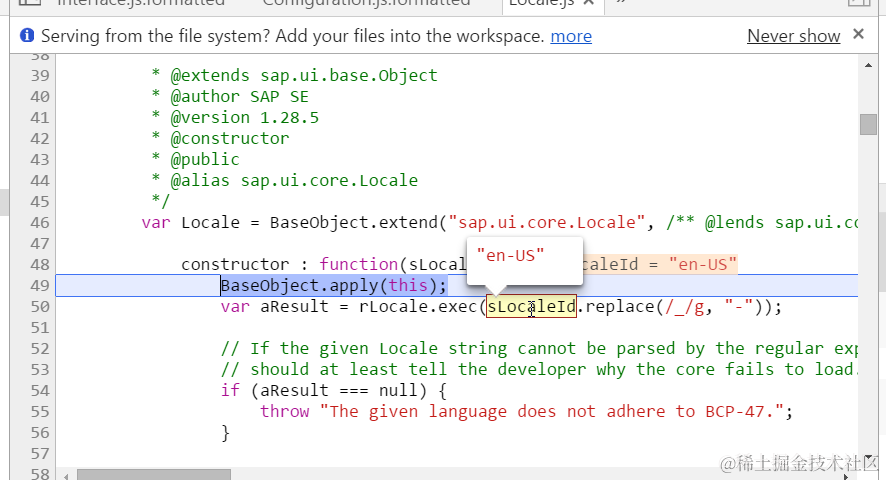Dismiss the file system infobar with the X
Image resolution: width=886 pixels, height=480 pixels.
coord(858,34)
